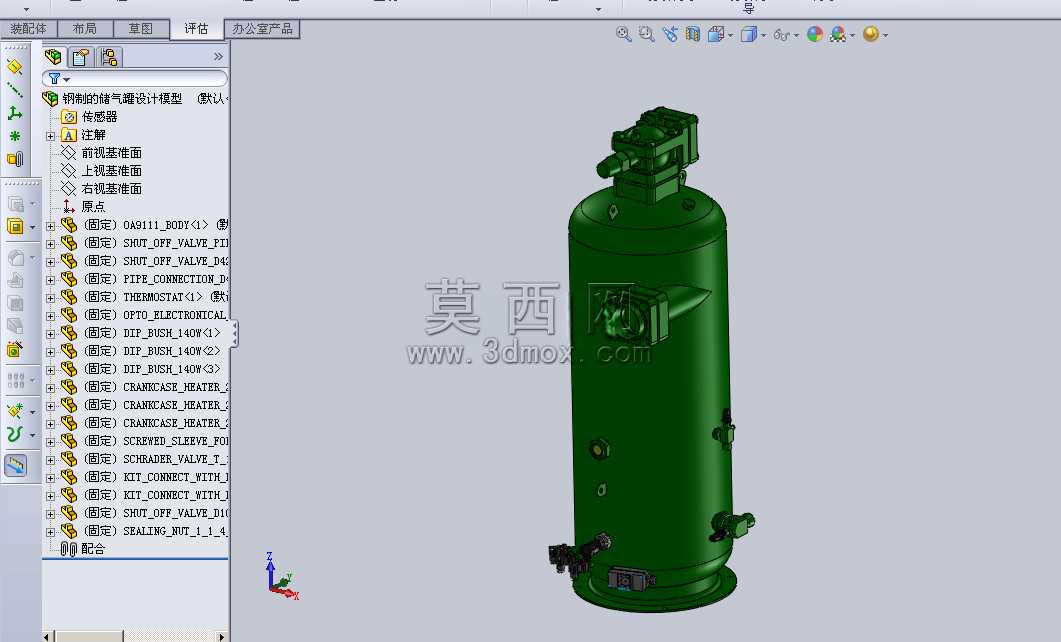Click the green curved hook toolbar icon
Image resolution: width=1061 pixels, height=642 pixels.
tap(15, 434)
